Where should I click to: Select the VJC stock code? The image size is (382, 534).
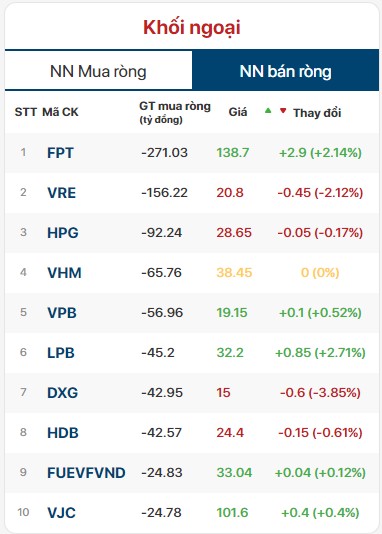[61, 513]
